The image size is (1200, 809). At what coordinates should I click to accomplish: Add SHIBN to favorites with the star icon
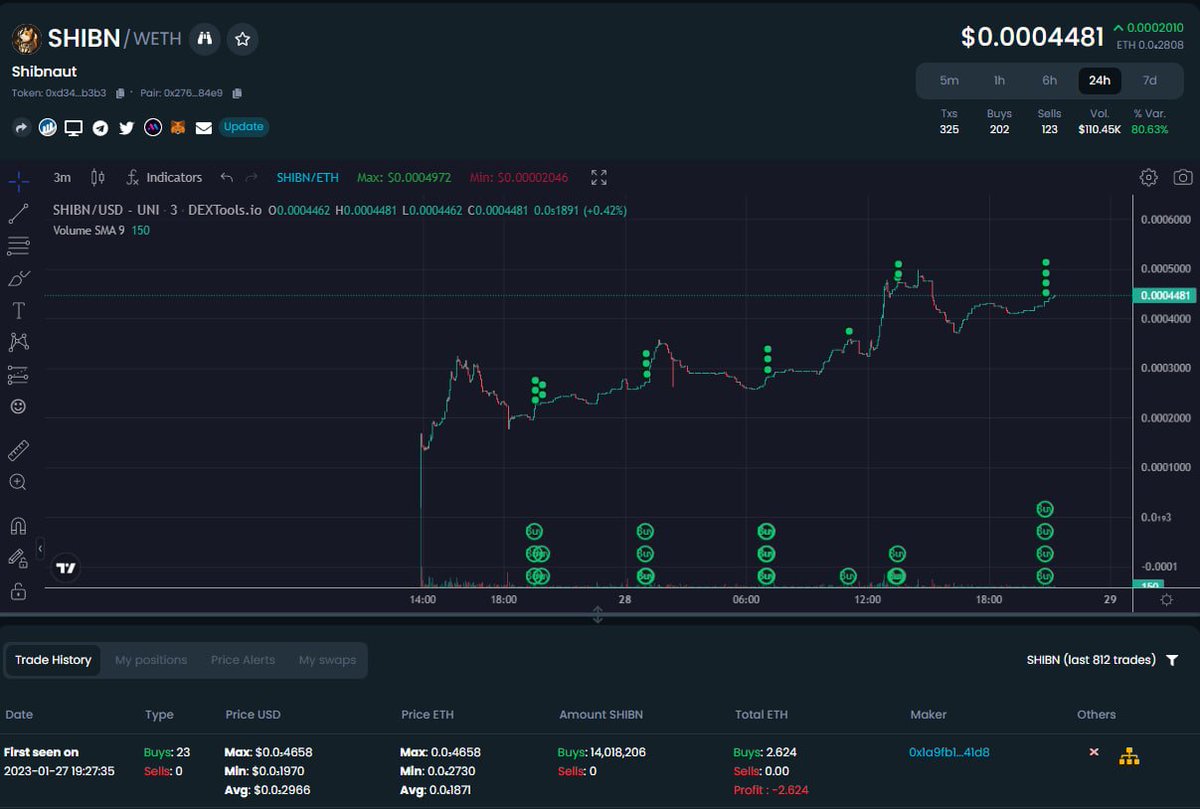tap(242, 39)
